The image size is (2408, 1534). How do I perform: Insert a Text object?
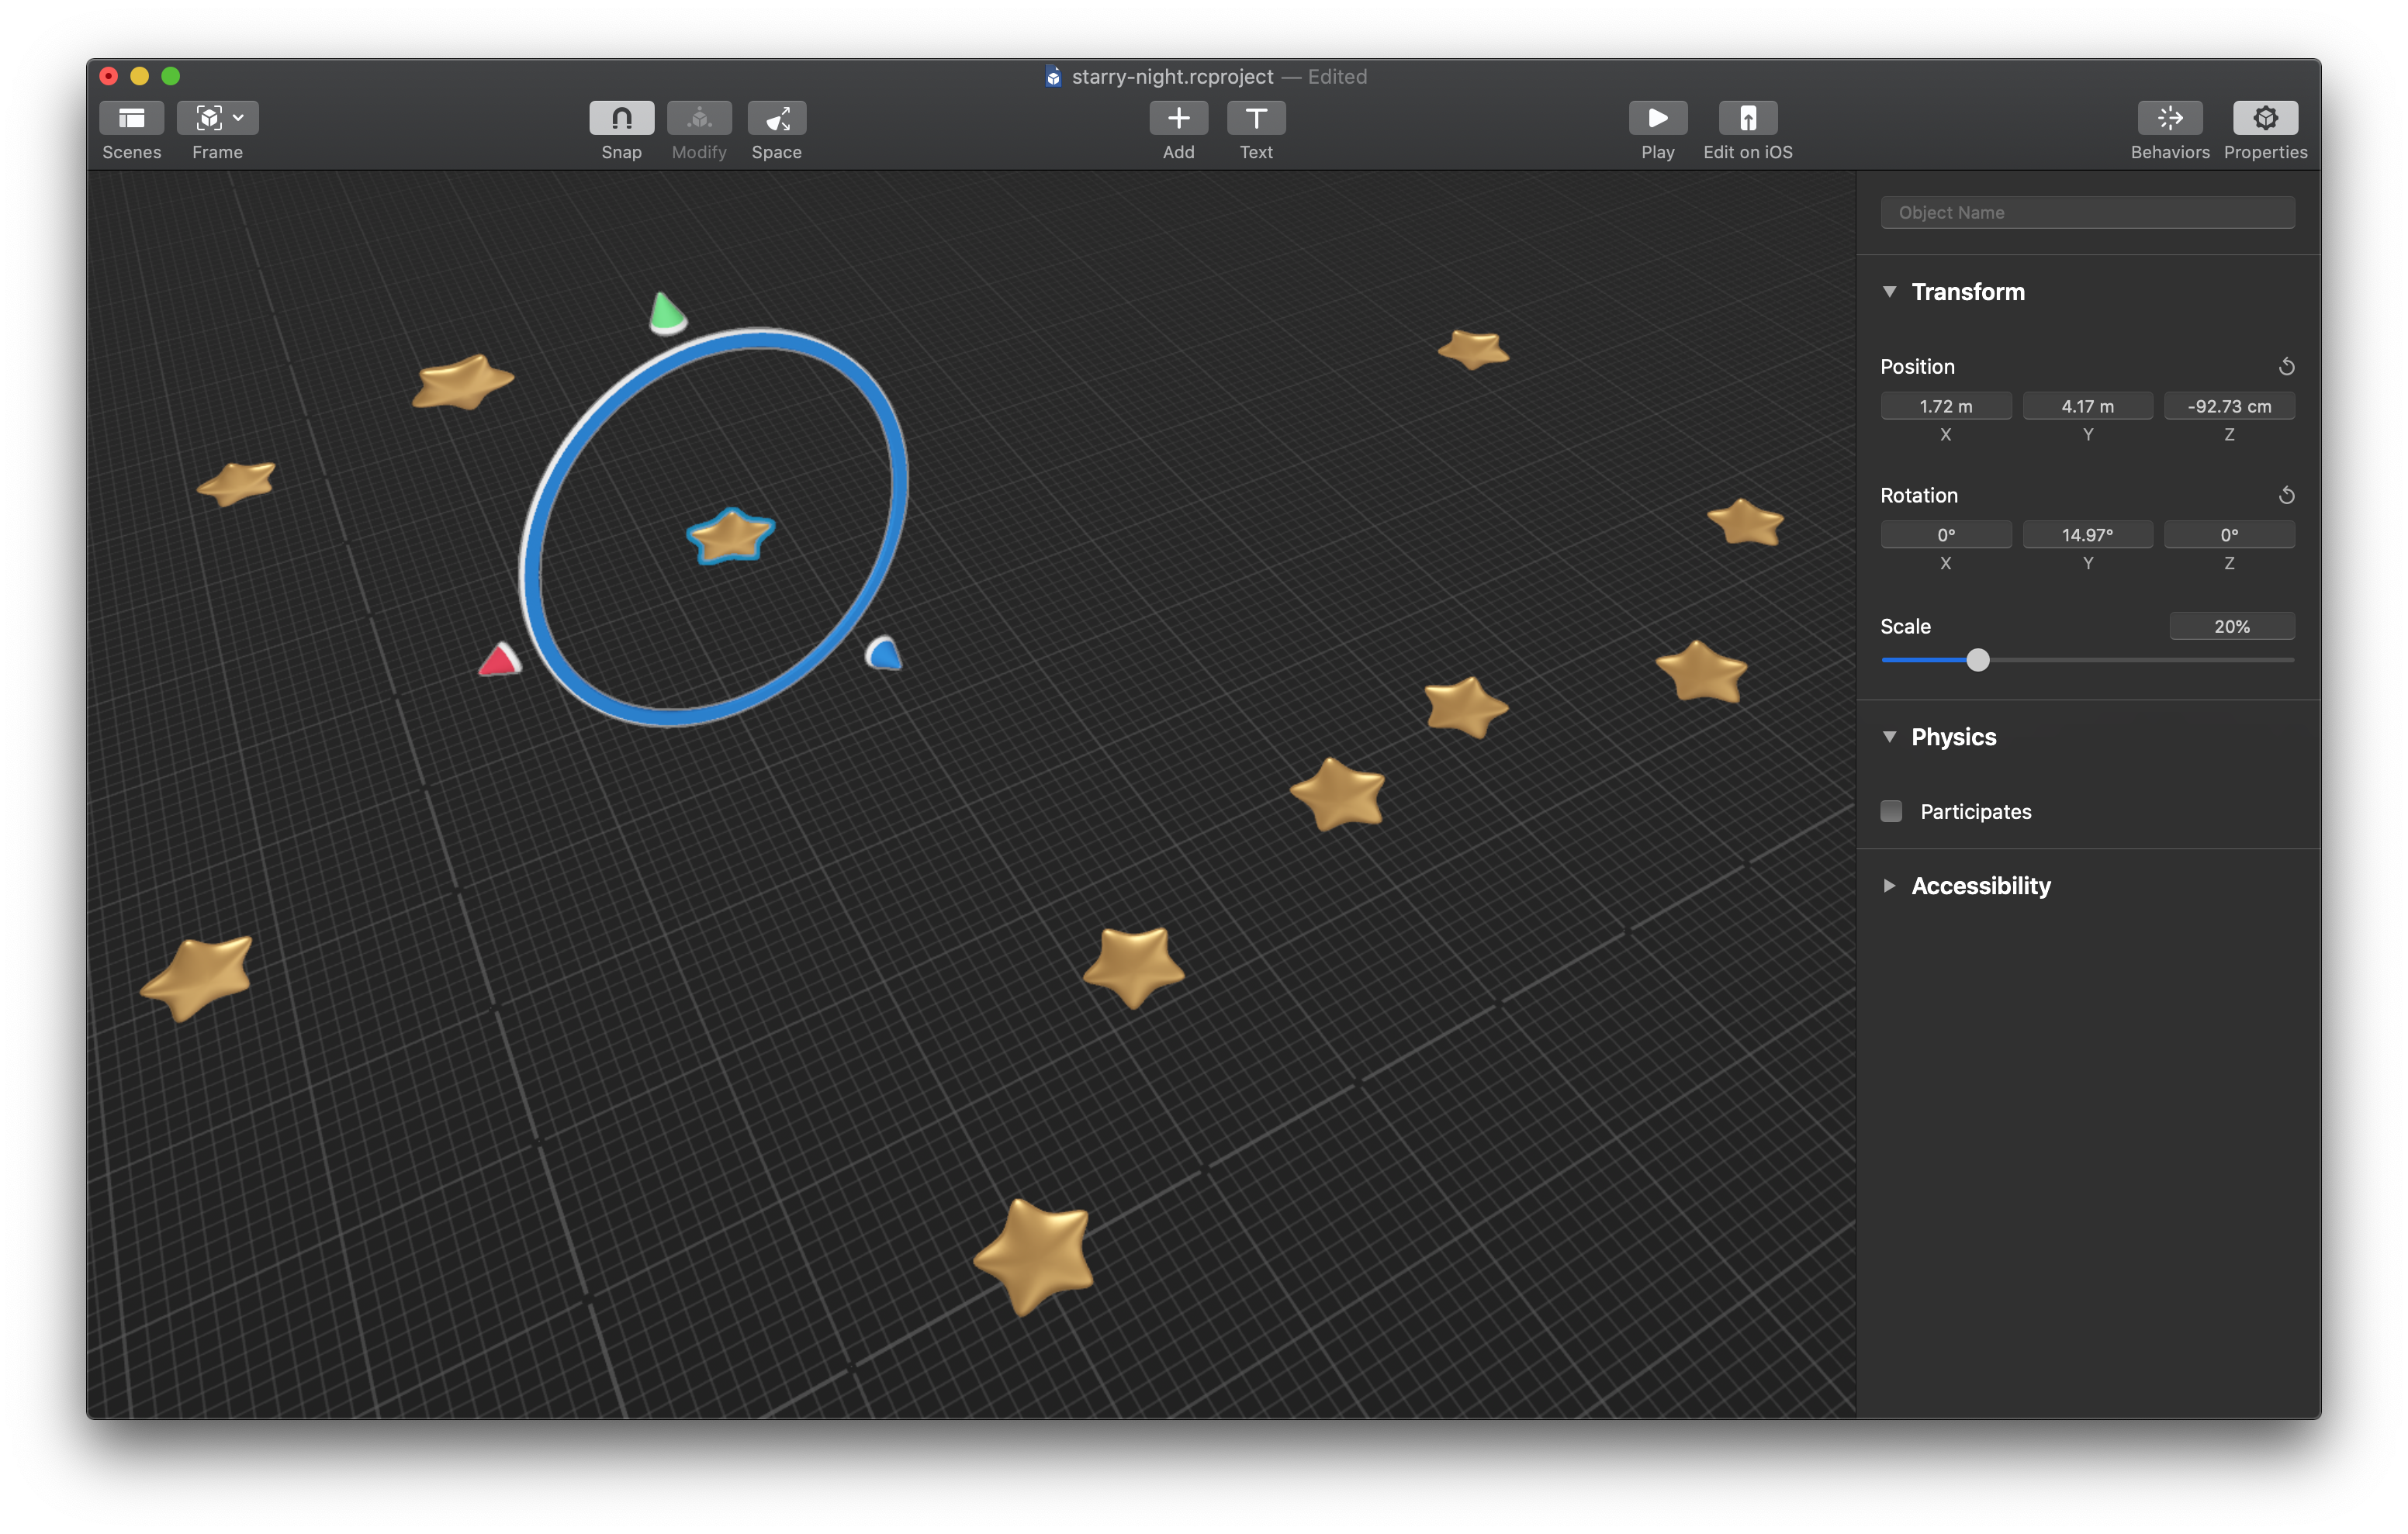pyautogui.click(x=1256, y=118)
